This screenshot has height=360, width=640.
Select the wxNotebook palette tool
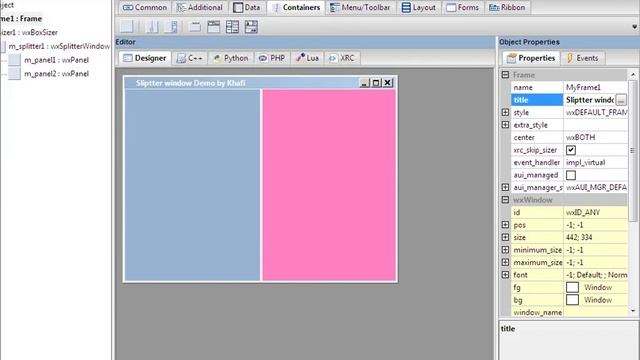195,27
